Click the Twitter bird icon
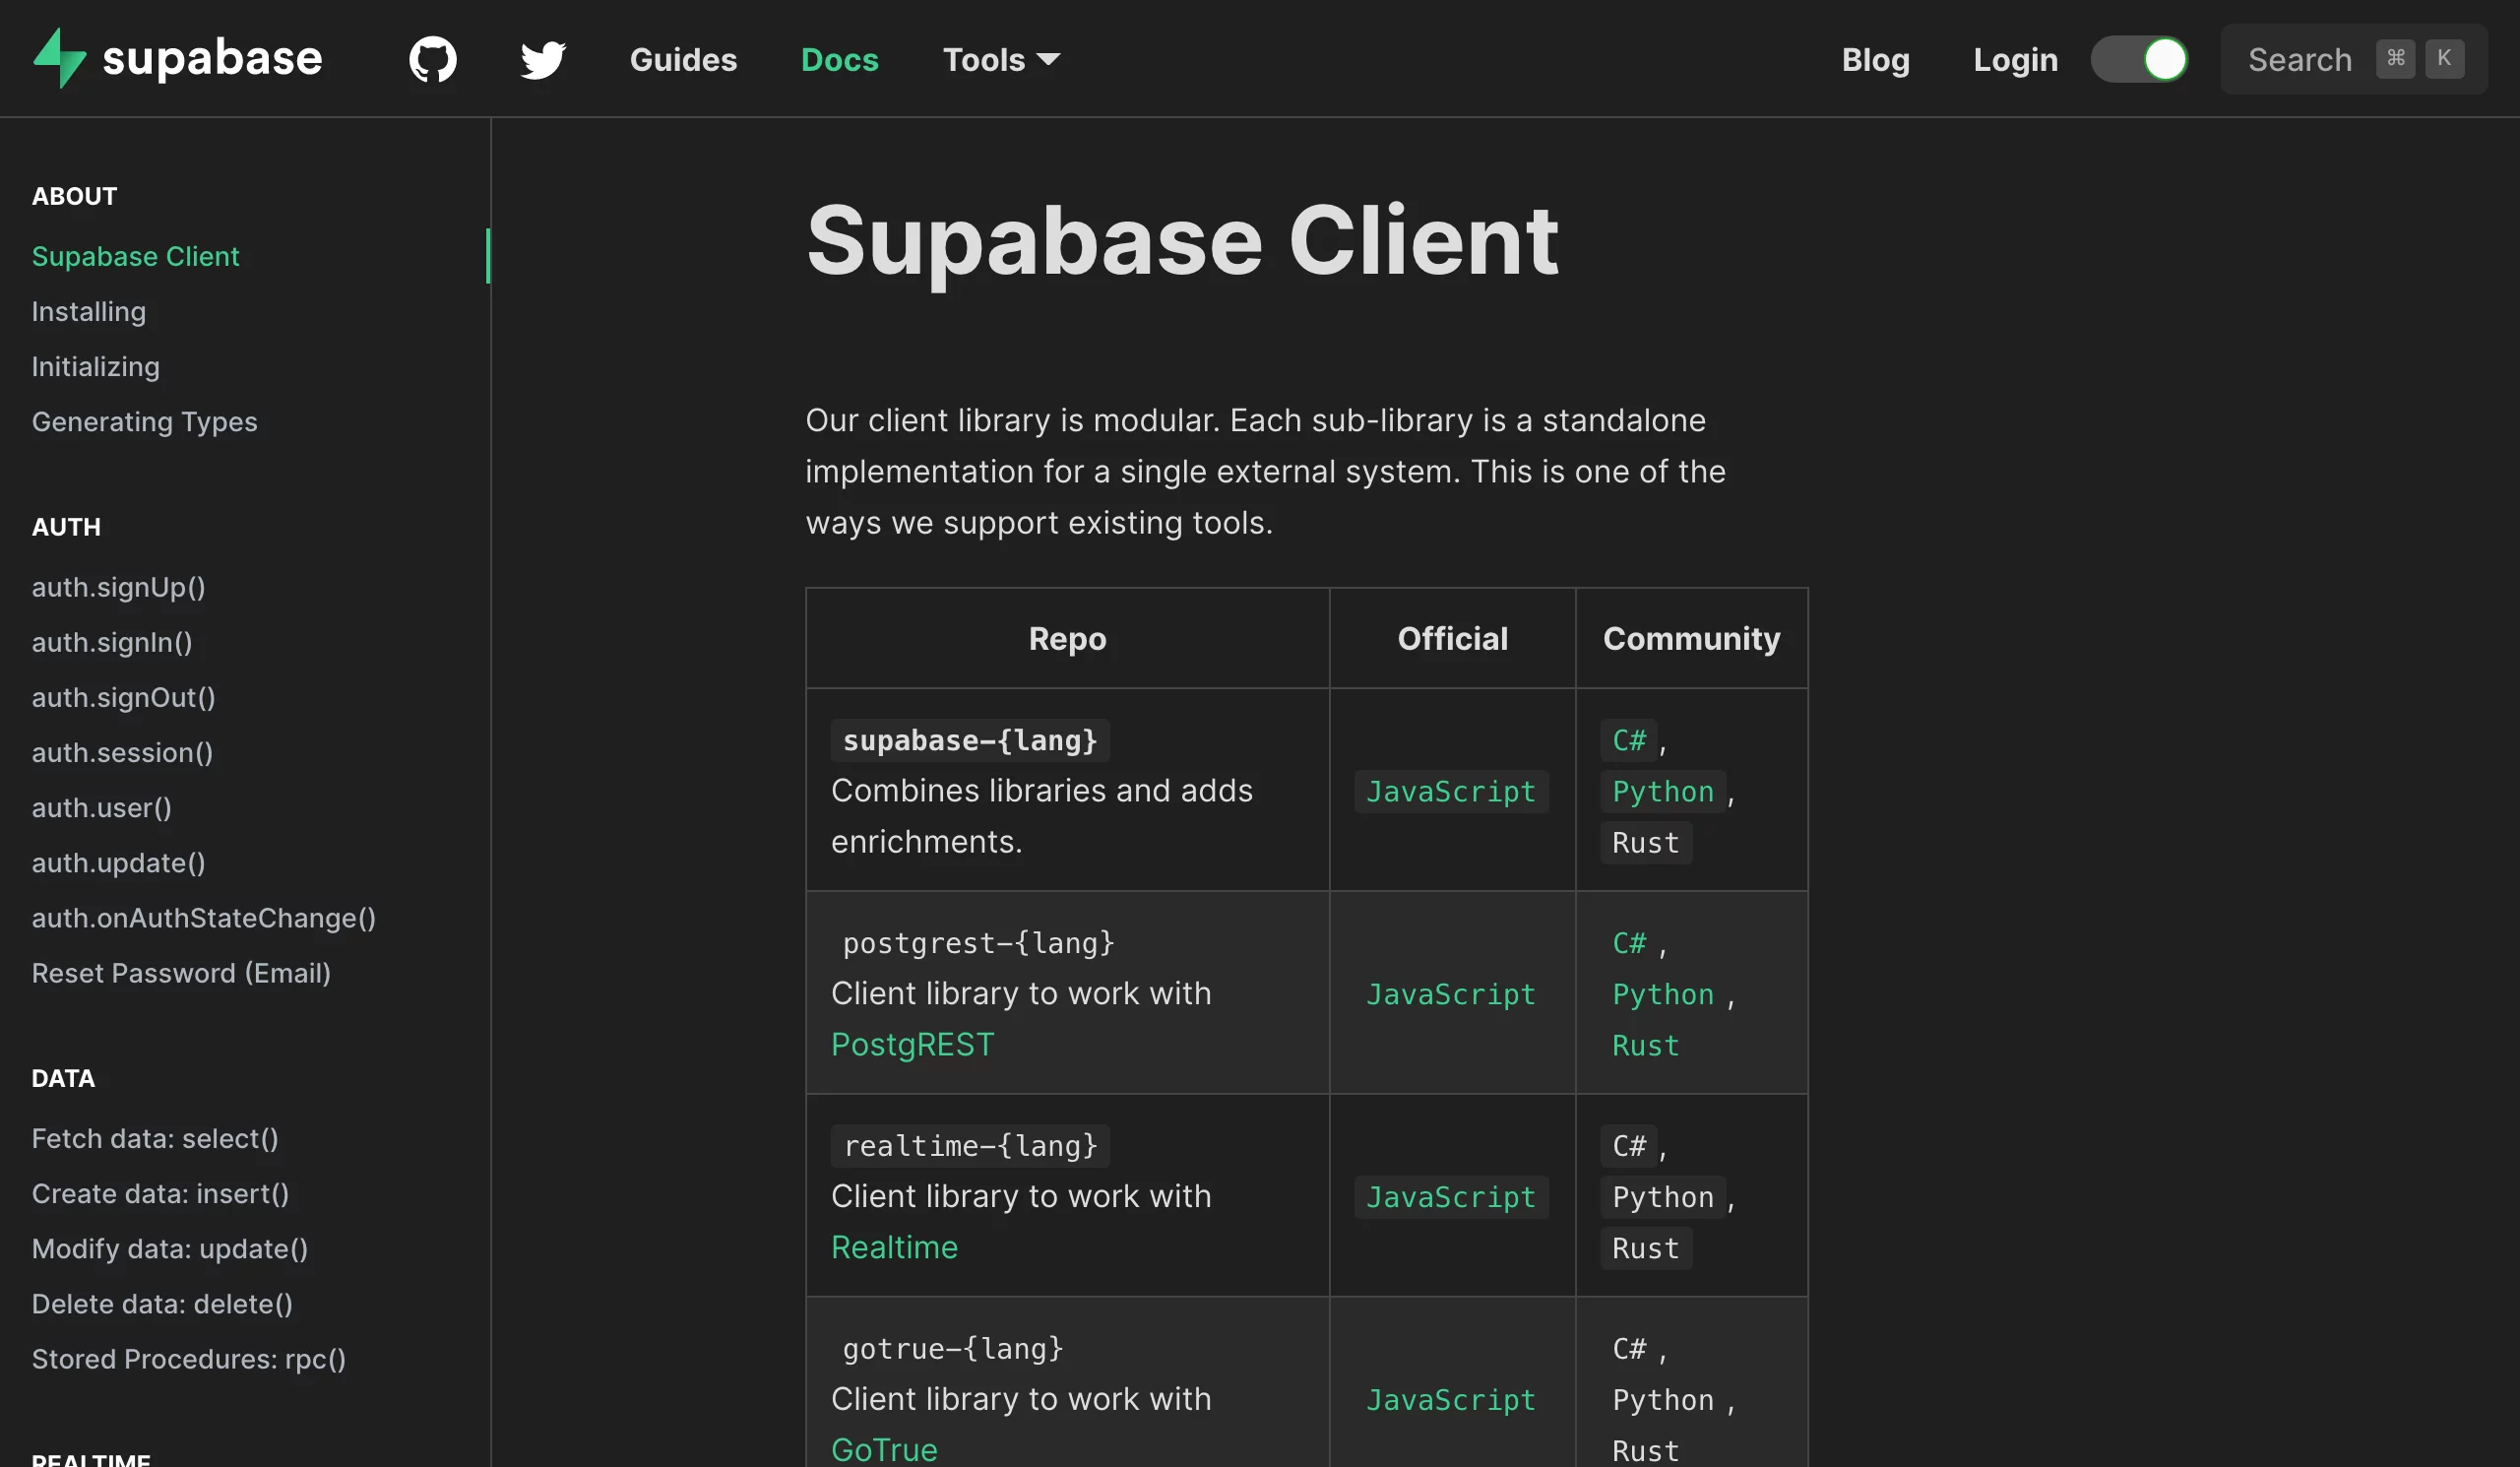This screenshot has width=2520, height=1467. click(542, 58)
